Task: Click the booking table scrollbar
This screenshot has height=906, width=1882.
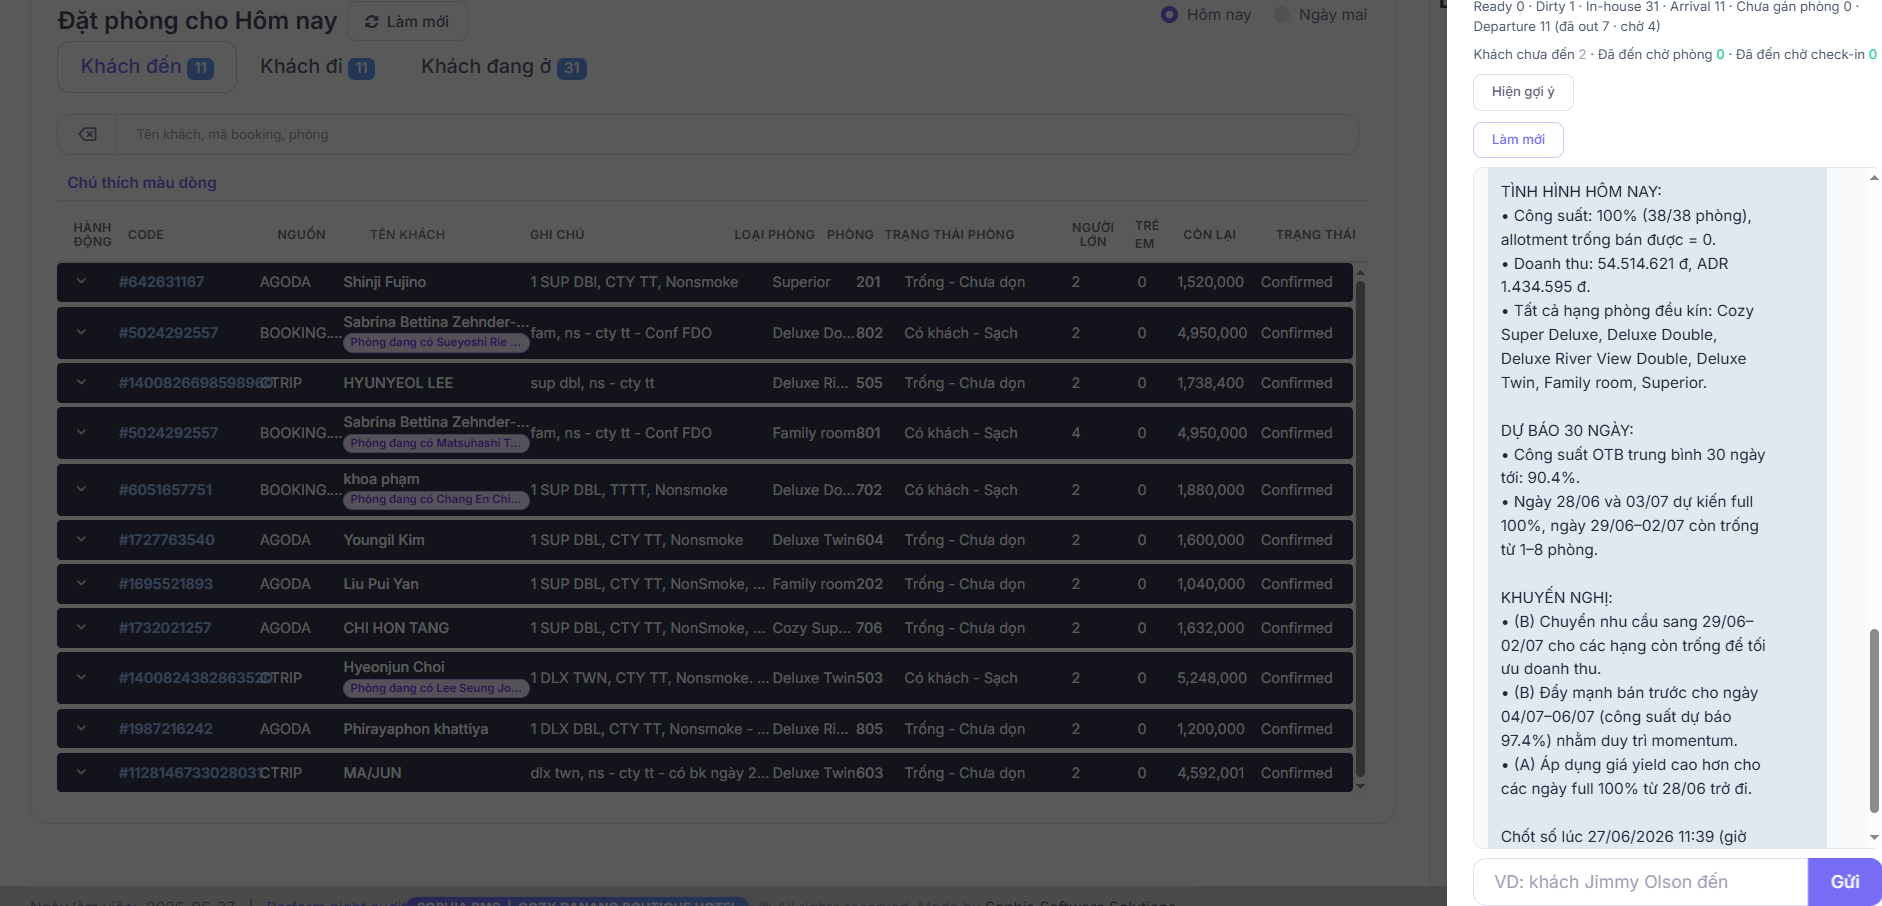Action: point(1360,528)
